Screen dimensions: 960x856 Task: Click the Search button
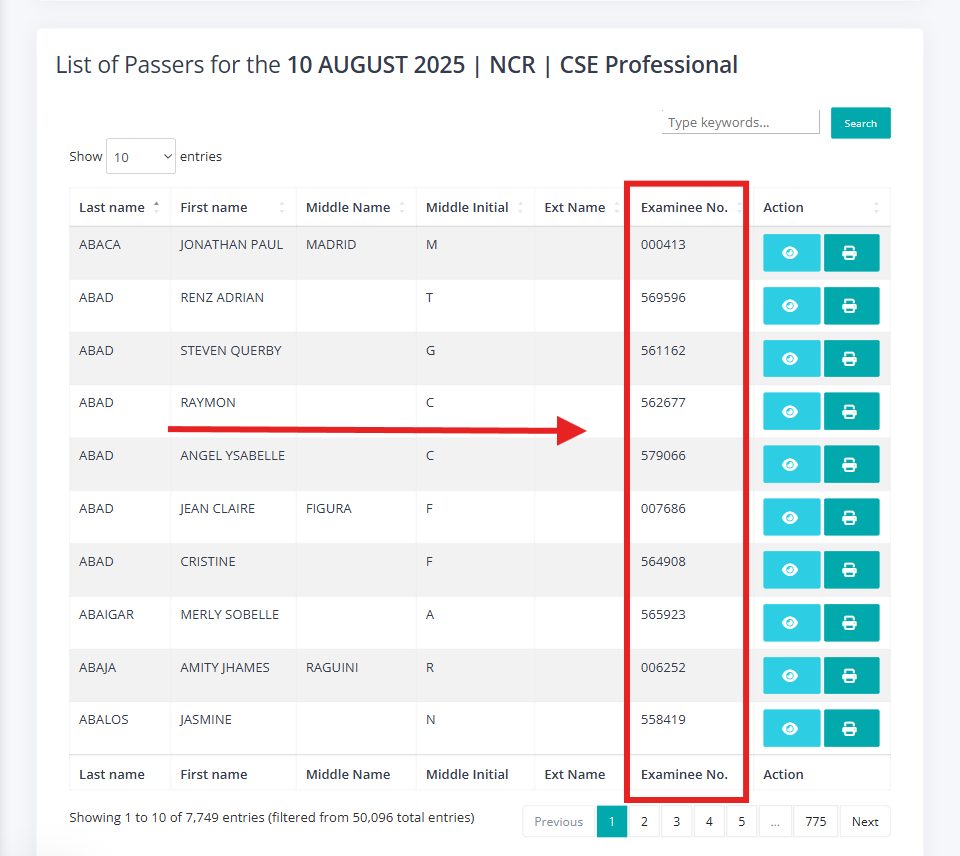pyautogui.click(x=860, y=123)
